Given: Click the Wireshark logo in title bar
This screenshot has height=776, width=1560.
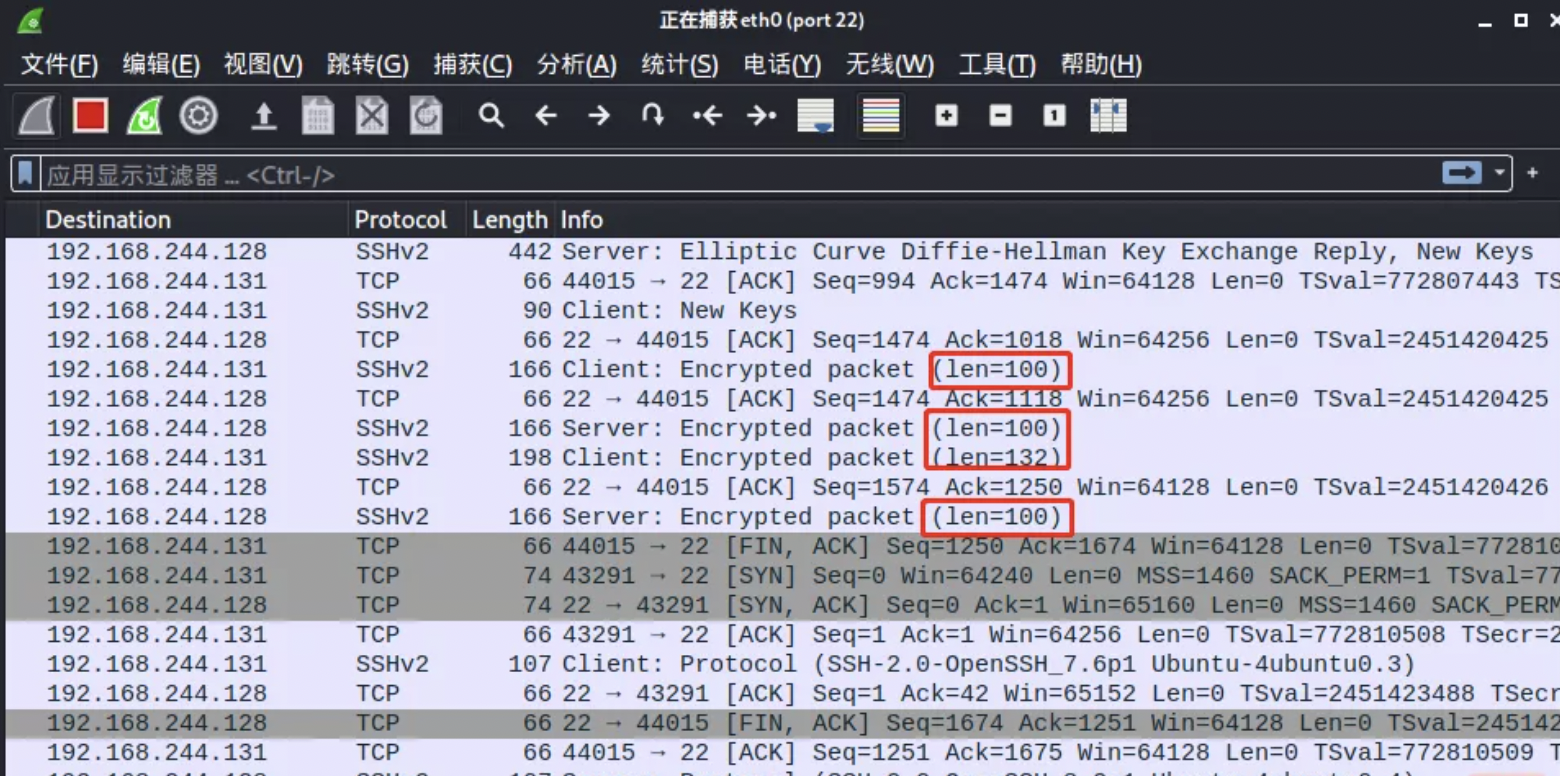Looking at the screenshot, I should (32, 19).
